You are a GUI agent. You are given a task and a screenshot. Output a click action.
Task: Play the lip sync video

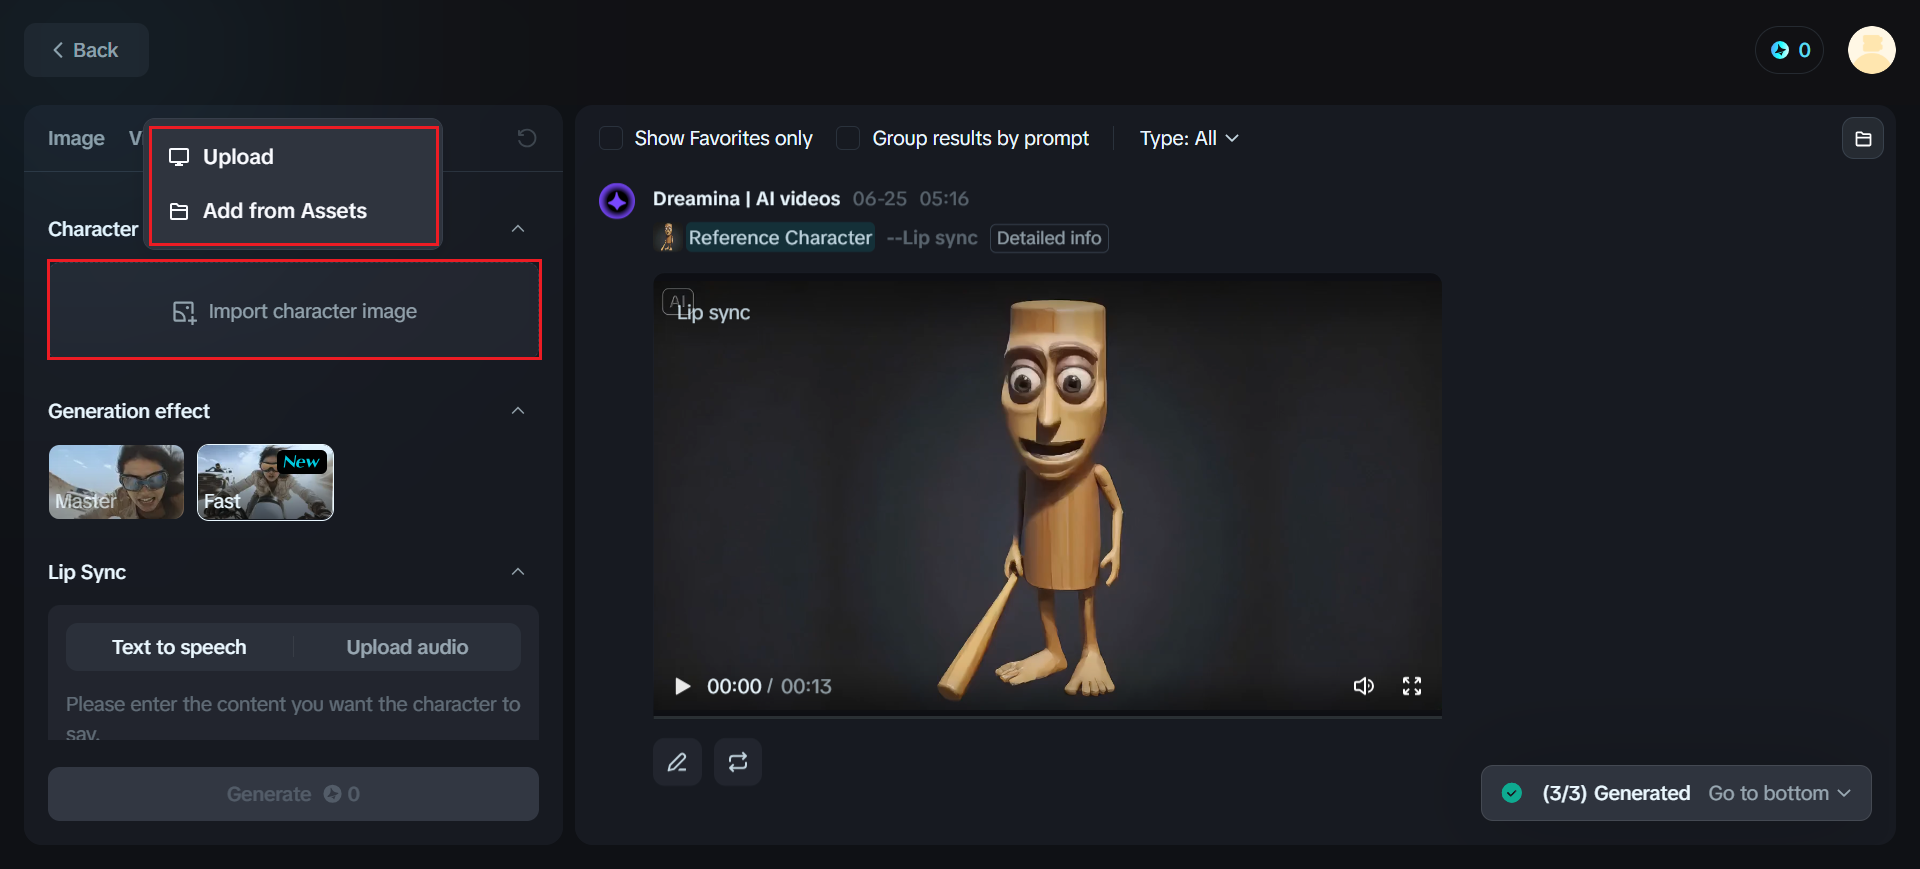point(682,686)
